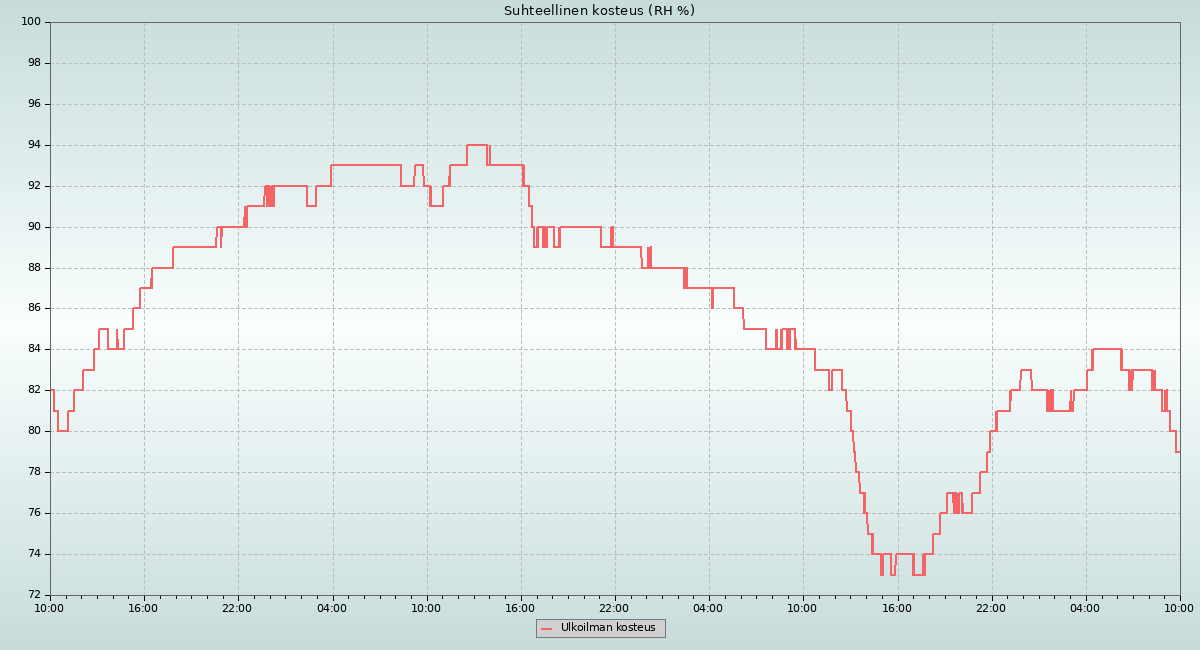Click the 76 y-axis tick label

(34, 513)
